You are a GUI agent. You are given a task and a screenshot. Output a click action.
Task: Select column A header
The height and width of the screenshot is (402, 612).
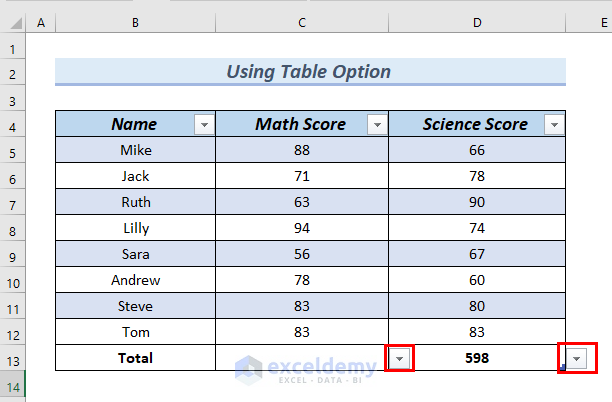(x=41, y=21)
